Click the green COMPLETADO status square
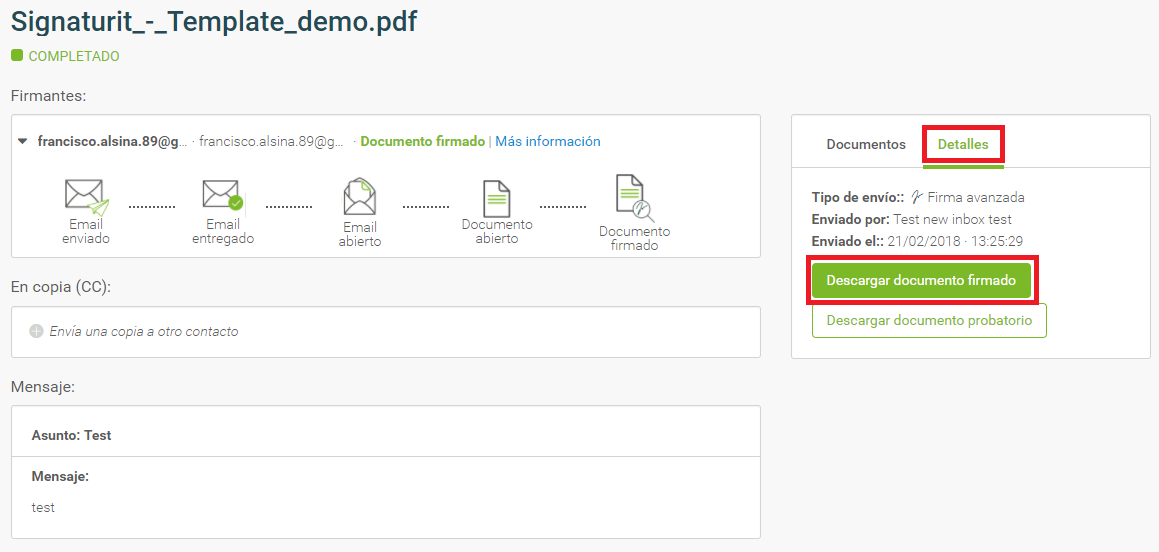 coord(17,55)
